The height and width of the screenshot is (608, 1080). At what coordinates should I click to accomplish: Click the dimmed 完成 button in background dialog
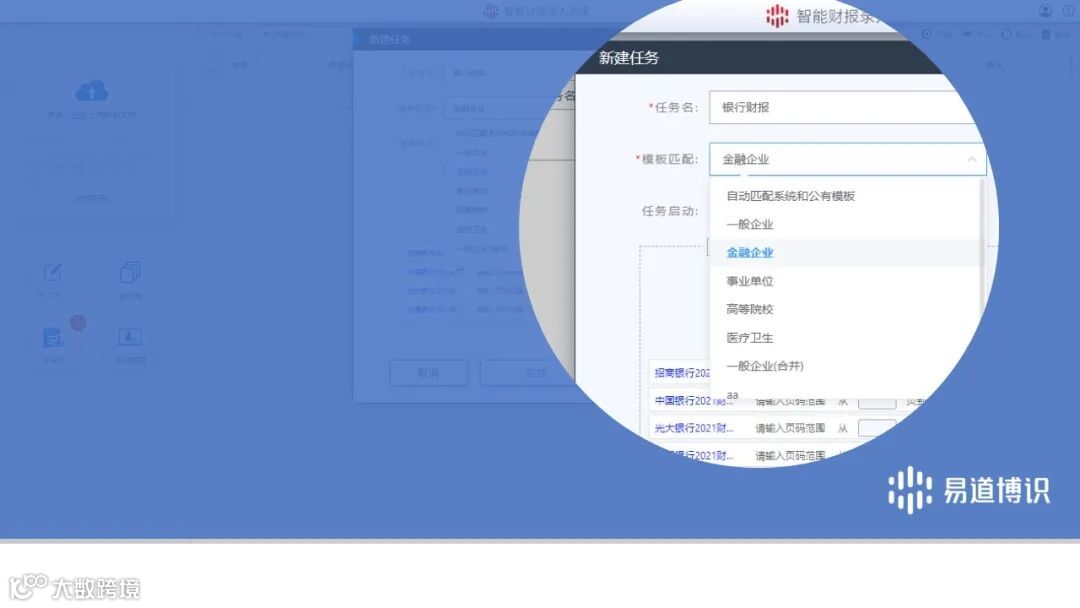coord(535,373)
